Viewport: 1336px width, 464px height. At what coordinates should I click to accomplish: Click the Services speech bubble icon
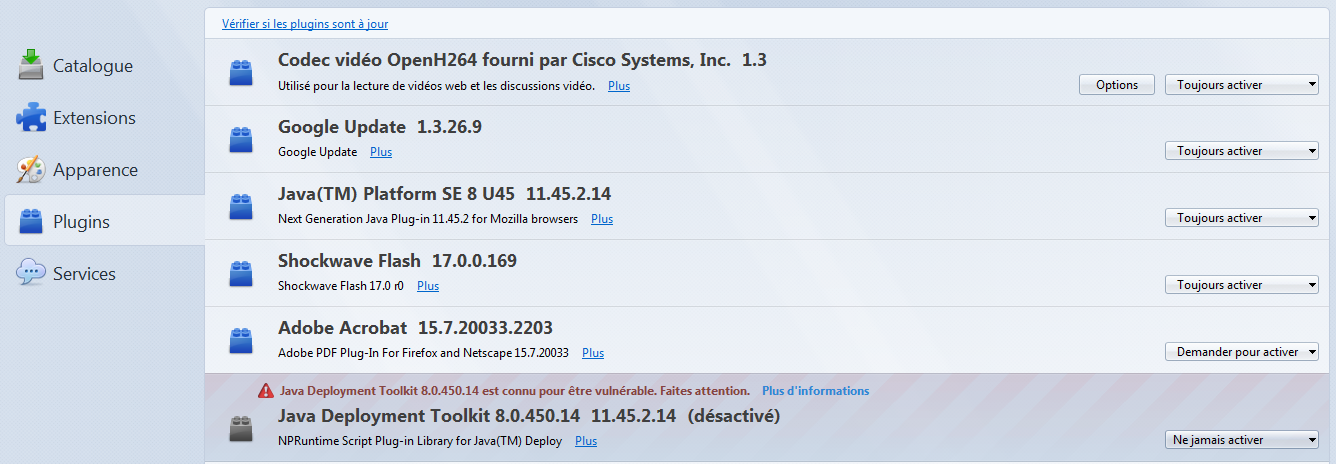tap(31, 273)
